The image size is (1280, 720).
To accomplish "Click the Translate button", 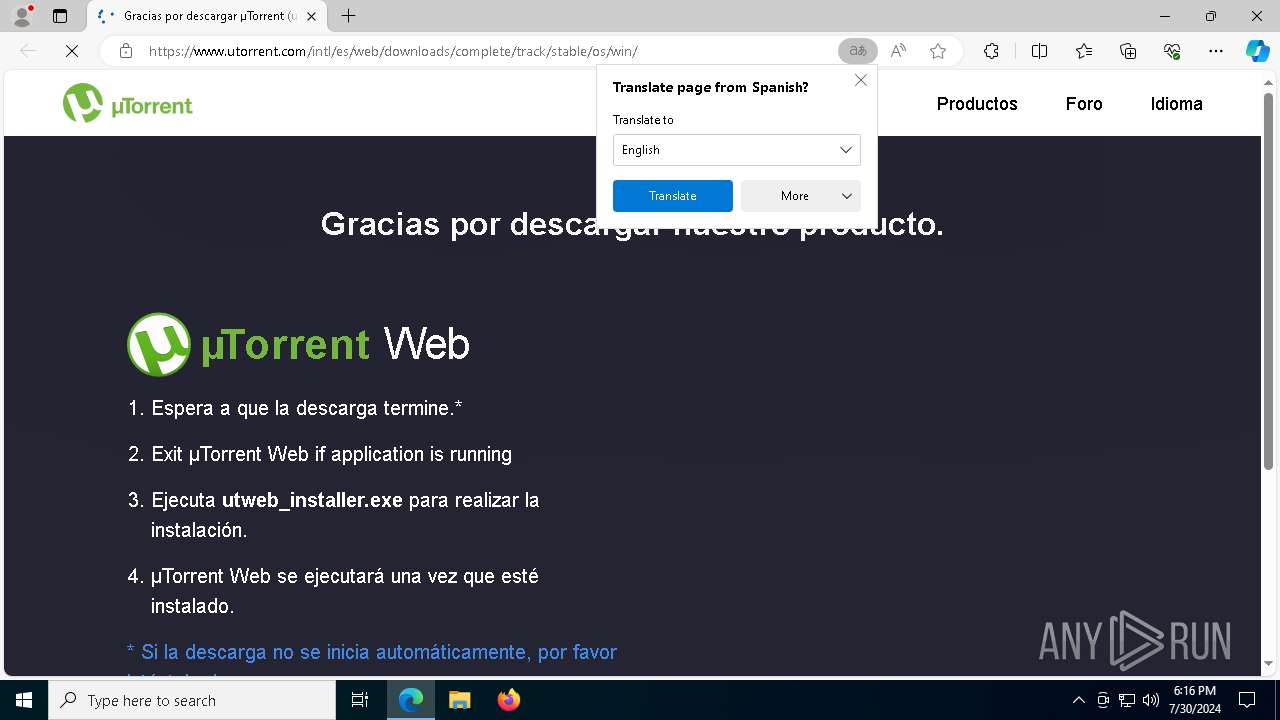I will pyautogui.click(x=673, y=196).
